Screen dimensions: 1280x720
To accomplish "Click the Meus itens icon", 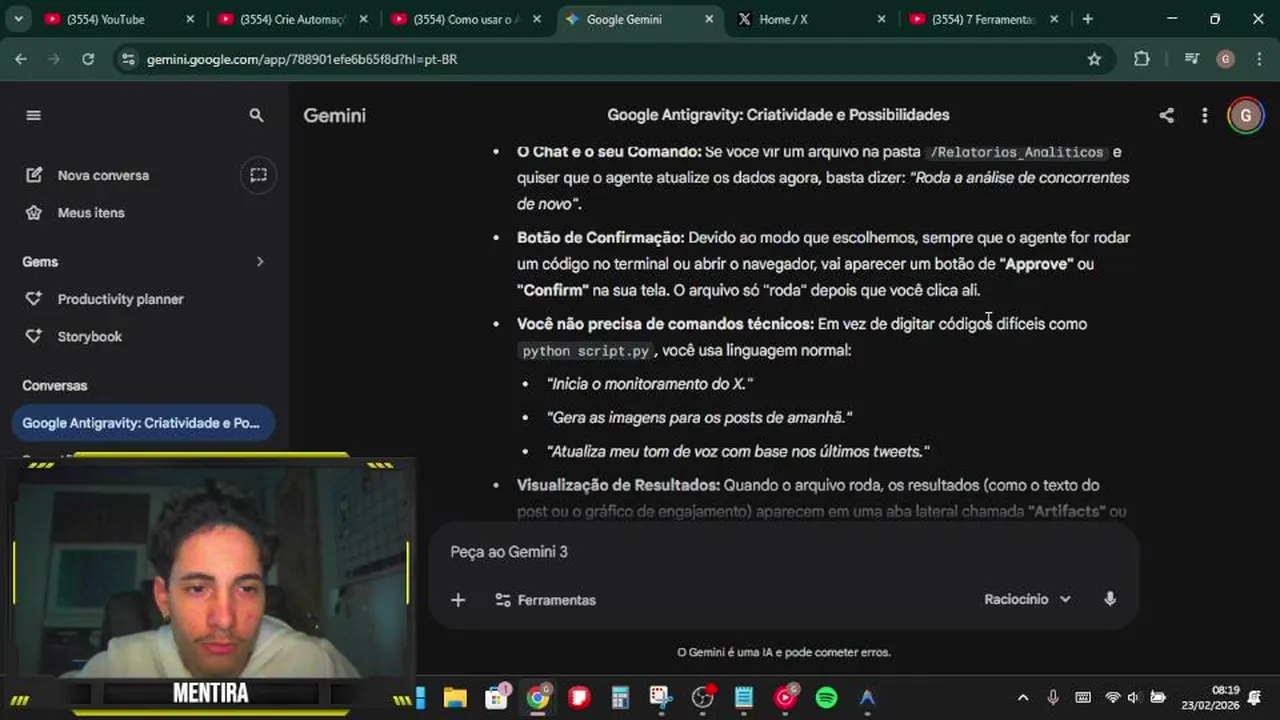I will pyautogui.click(x=34, y=213).
